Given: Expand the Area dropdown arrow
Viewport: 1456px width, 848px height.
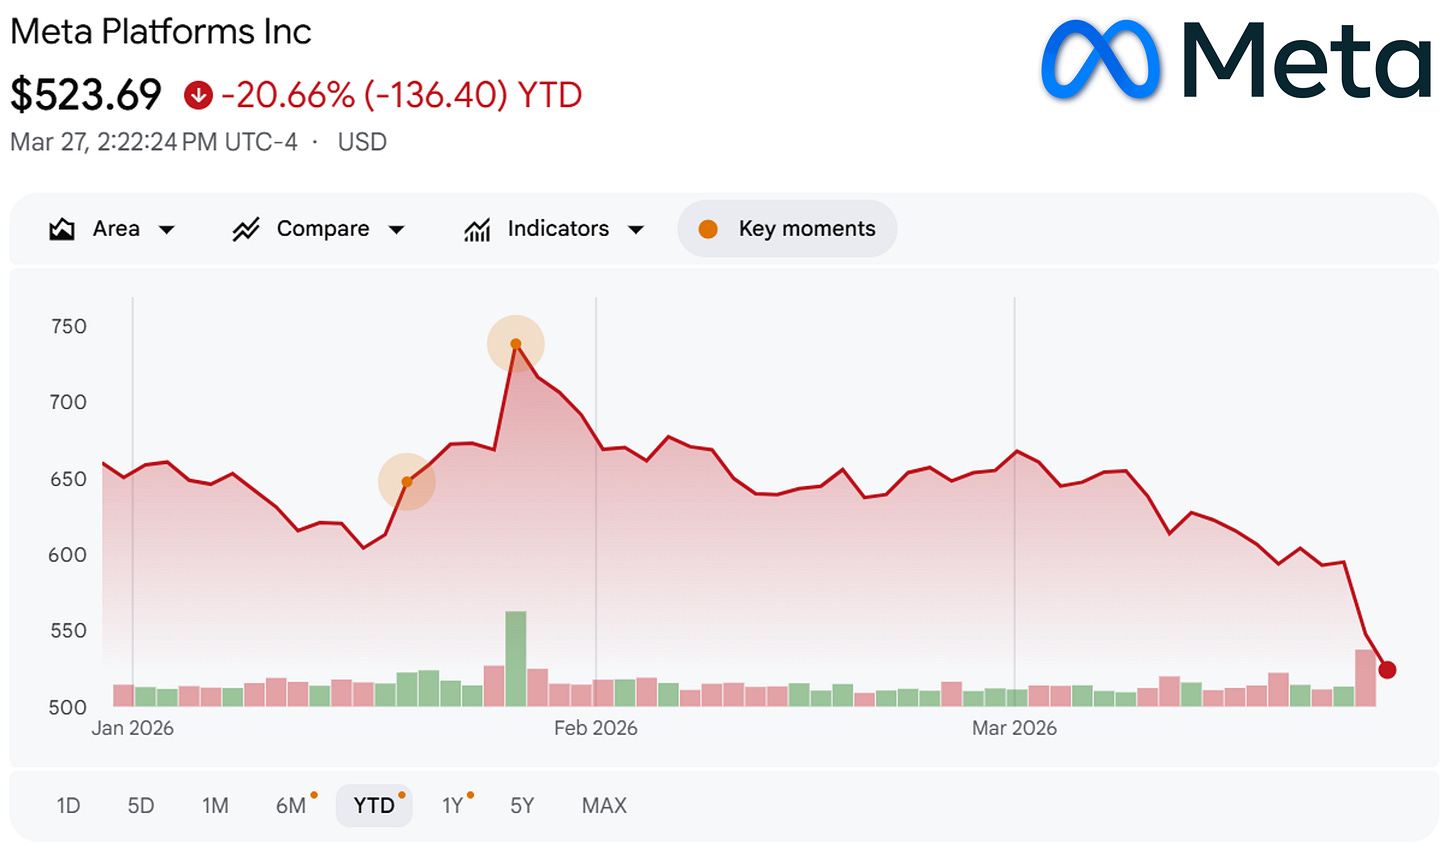Looking at the screenshot, I should pyautogui.click(x=167, y=230).
